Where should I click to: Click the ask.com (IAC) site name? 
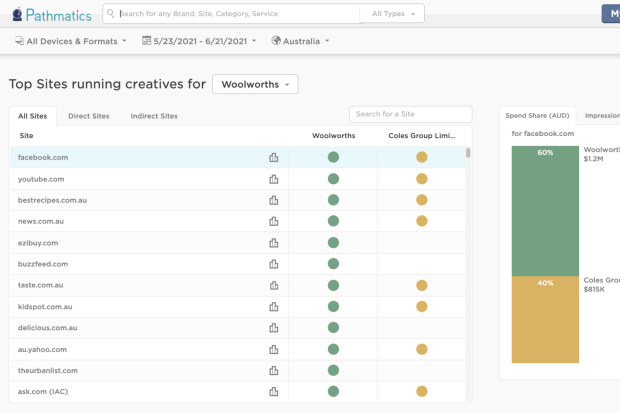[43, 391]
